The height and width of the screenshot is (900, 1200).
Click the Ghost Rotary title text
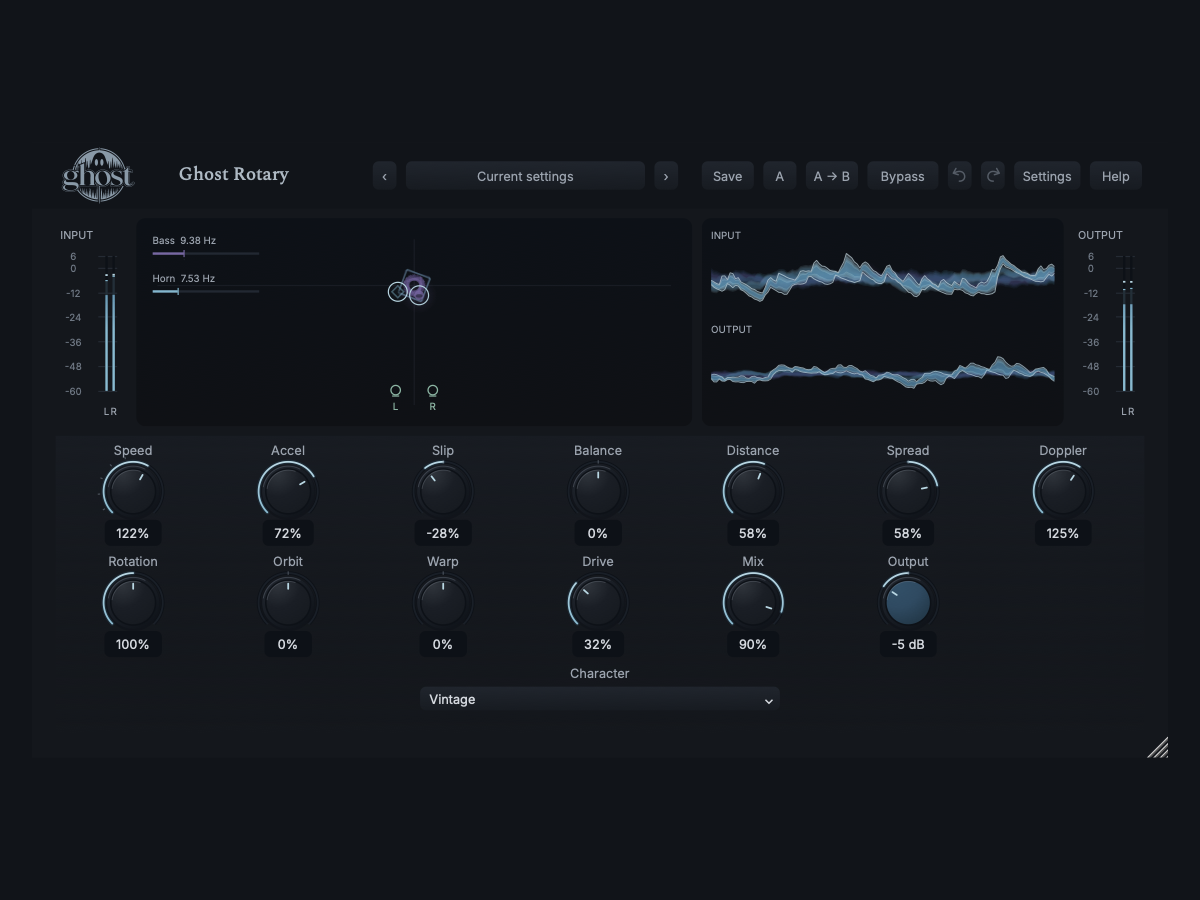(x=234, y=174)
